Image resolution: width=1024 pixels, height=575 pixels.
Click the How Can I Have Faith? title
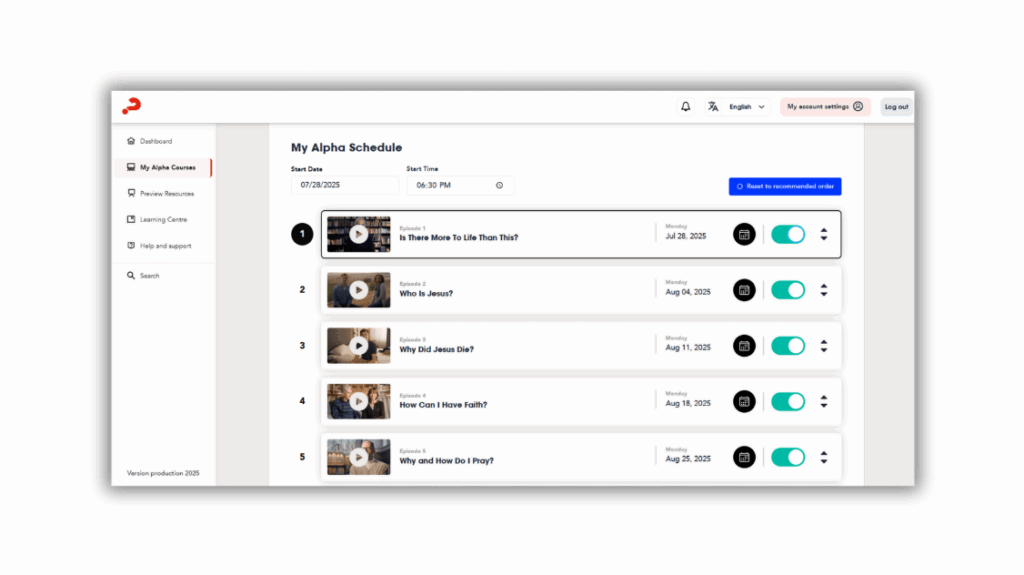click(x=443, y=405)
